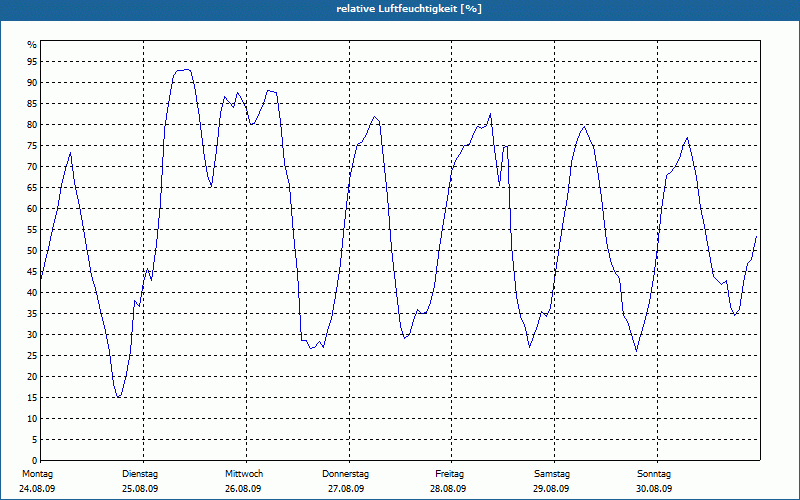Viewport: 800px width, 500px height.
Task: Click the date '25.08.09'
Action: pyautogui.click(x=140, y=489)
